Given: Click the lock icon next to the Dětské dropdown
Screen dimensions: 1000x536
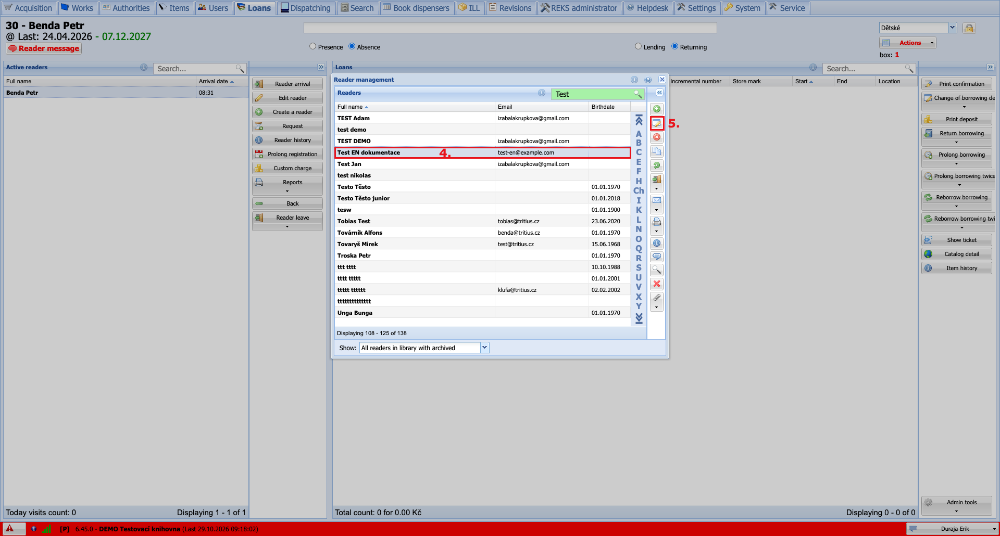Looking at the screenshot, I should [969, 28].
